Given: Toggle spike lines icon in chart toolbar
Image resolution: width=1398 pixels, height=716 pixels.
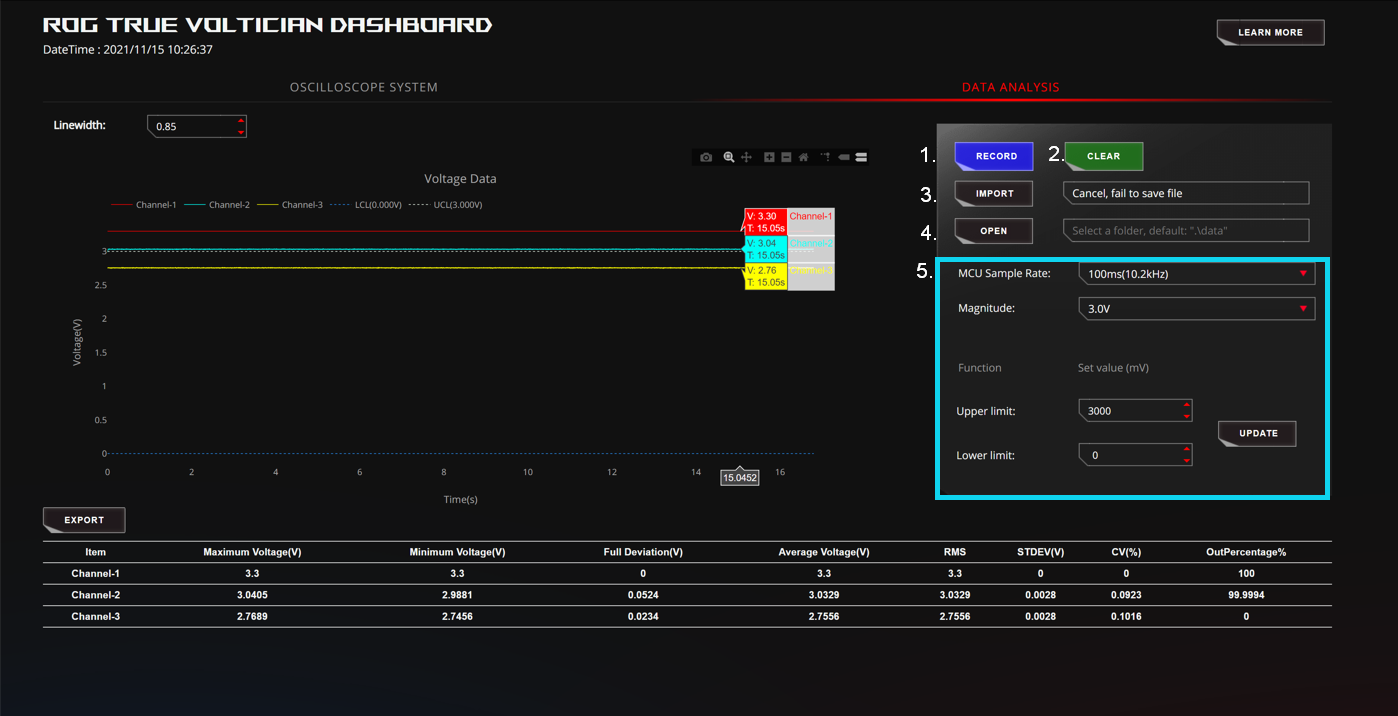Looking at the screenshot, I should (826, 157).
